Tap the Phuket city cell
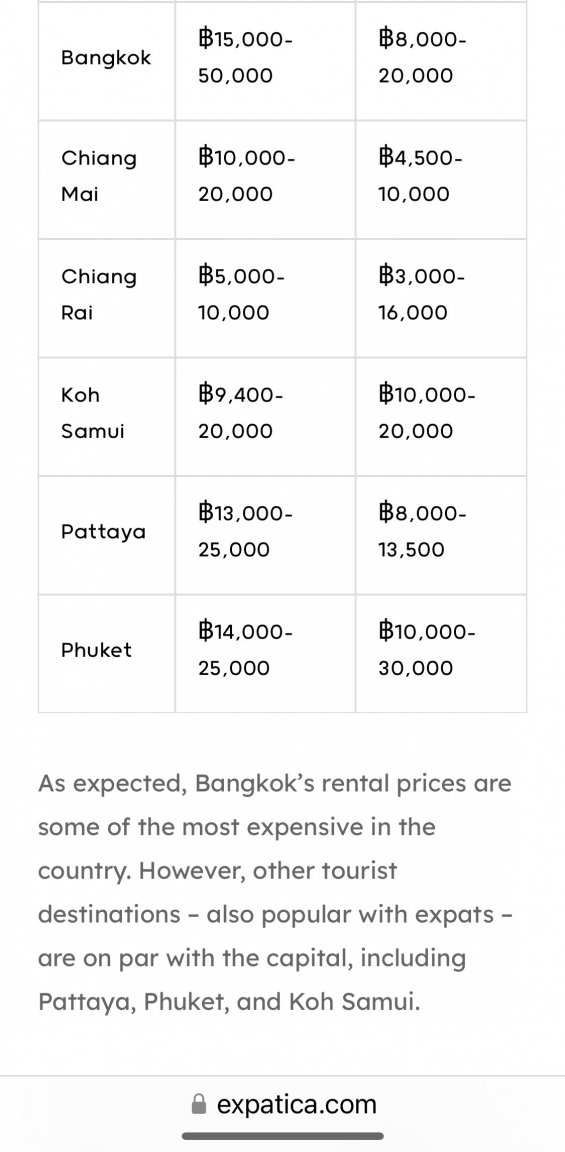Viewport: 565px width, 1152px height. click(107, 653)
